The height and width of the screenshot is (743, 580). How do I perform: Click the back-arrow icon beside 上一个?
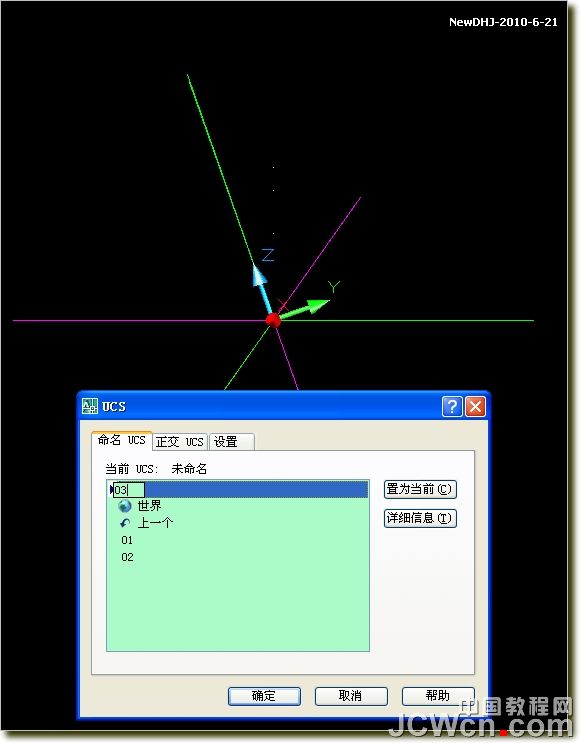(125, 523)
